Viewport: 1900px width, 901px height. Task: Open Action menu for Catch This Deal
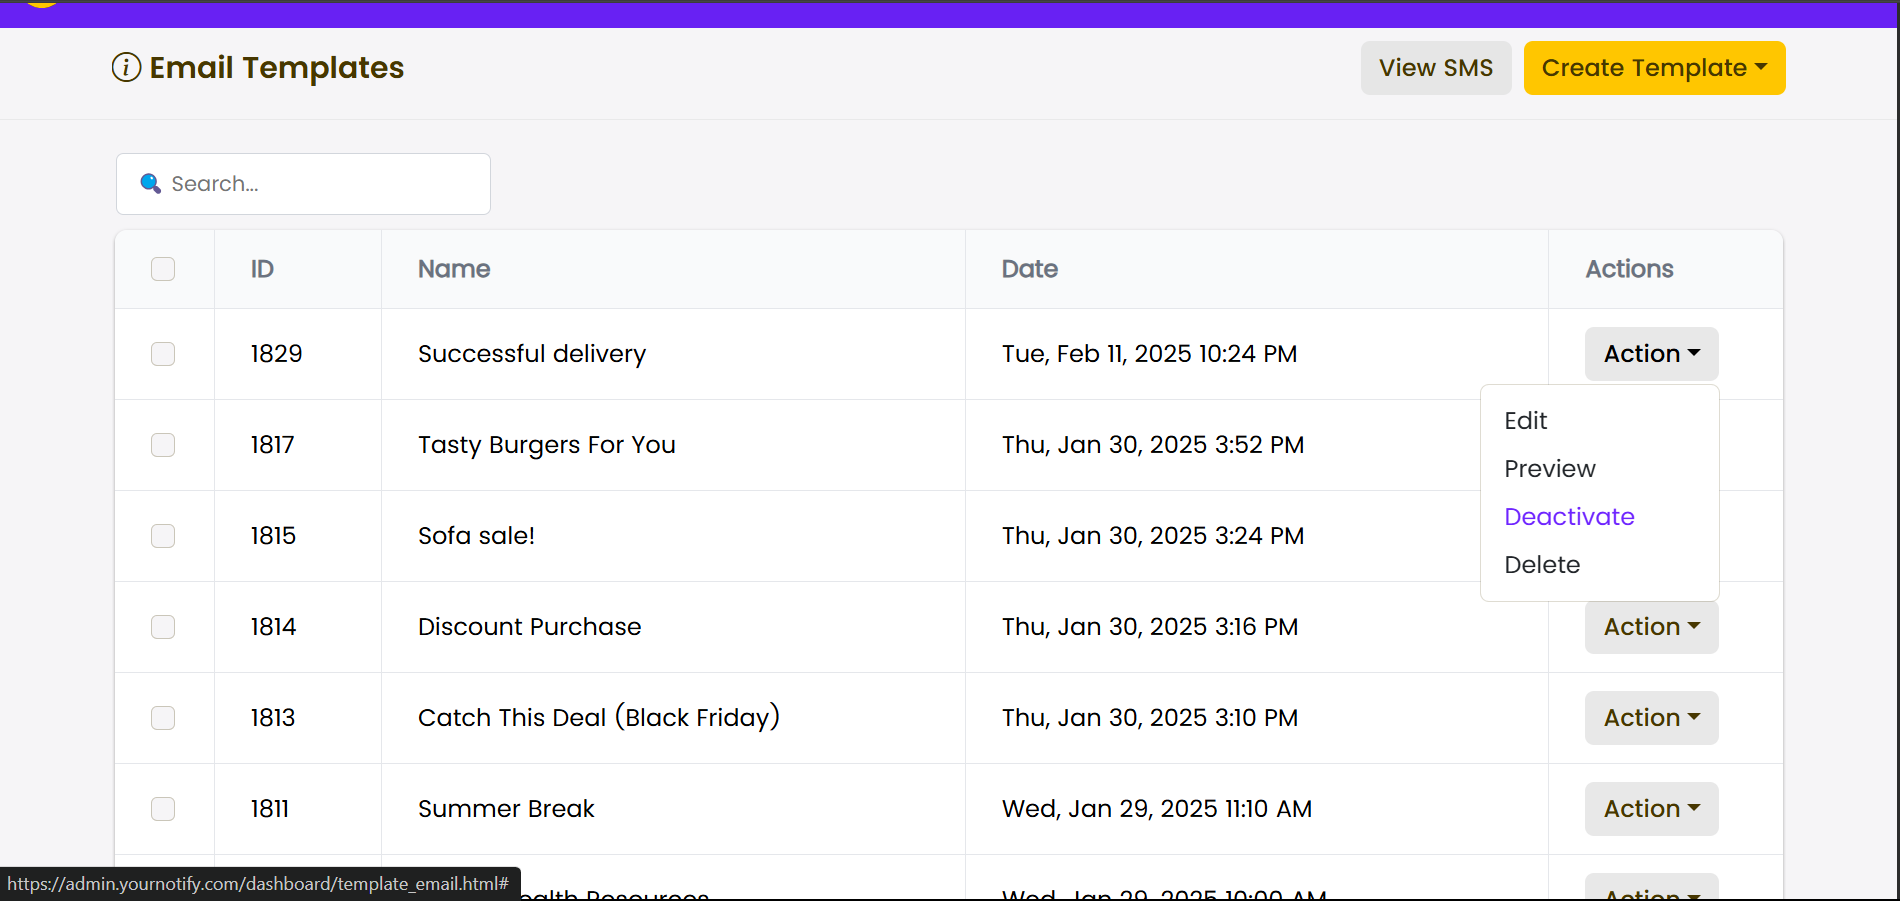pos(1651,718)
